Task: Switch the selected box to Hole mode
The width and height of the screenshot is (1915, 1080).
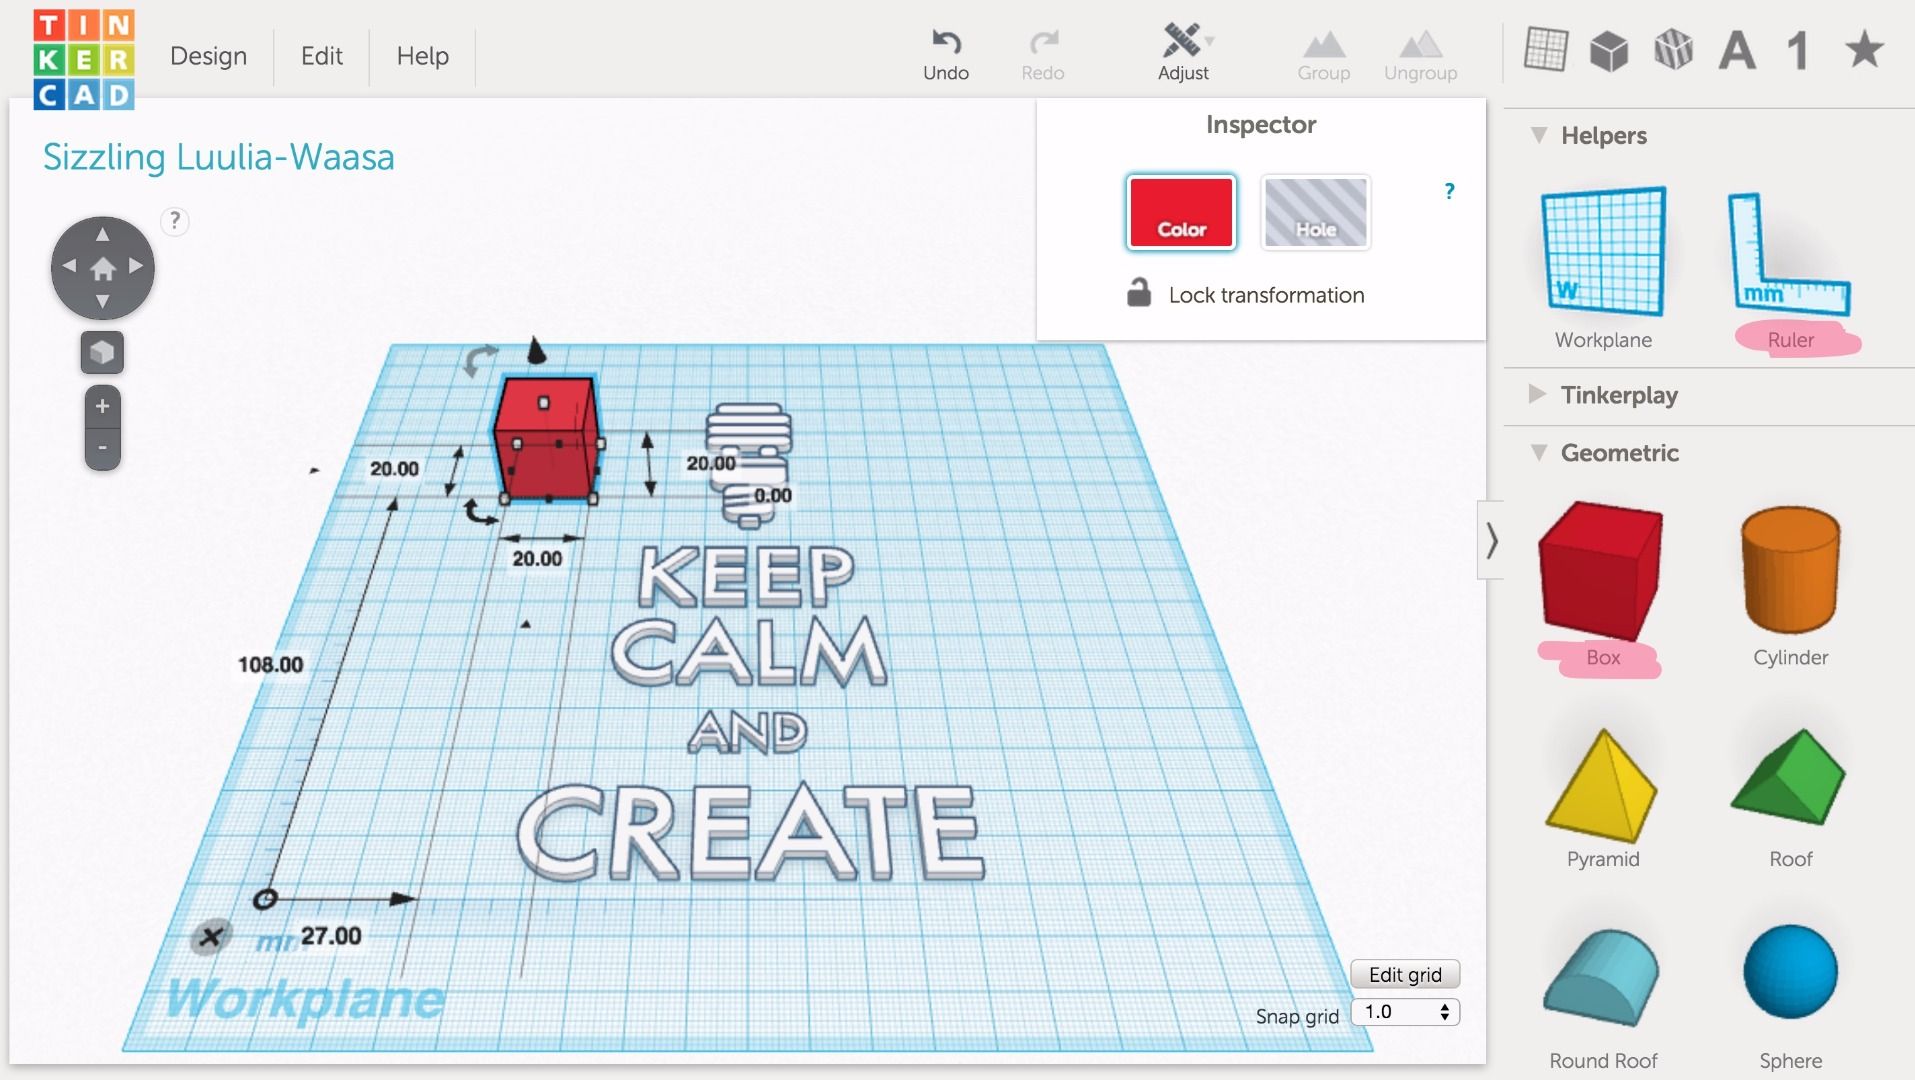Action: pyautogui.click(x=1315, y=212)
